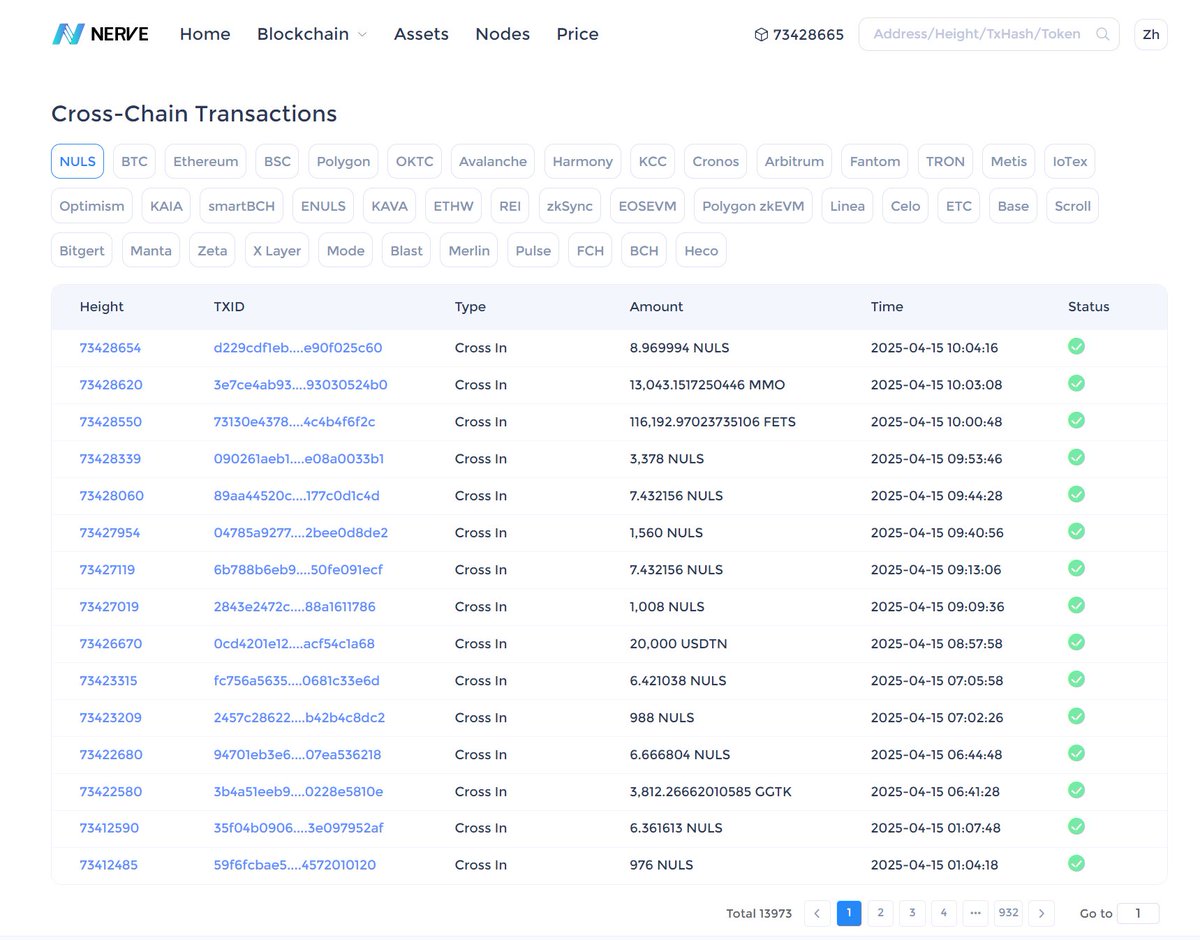Click the block height cube icon
Screen dimensions: 1200x940
(x=761, y=34)
